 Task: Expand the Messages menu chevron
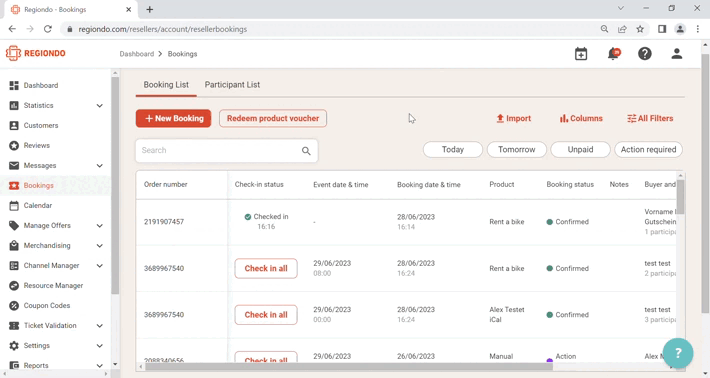(x=100, y=166)
